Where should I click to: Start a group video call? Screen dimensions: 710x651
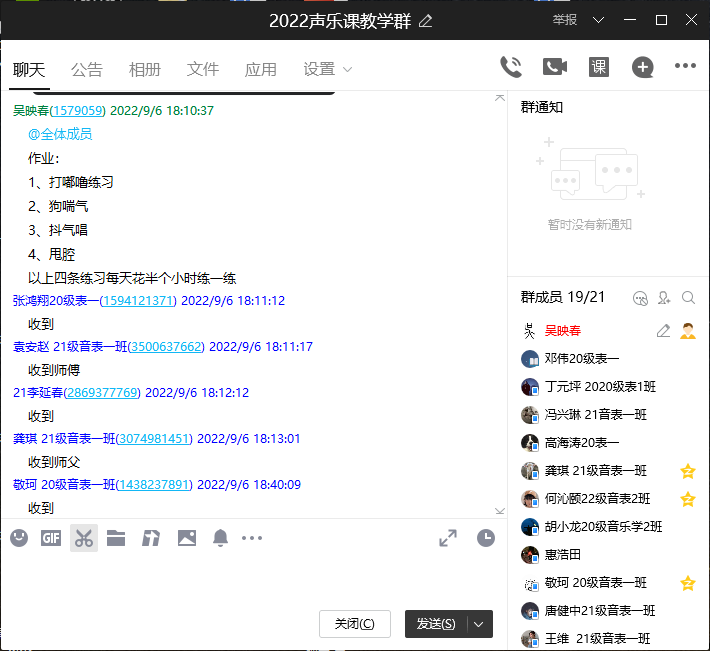tap(555, 67)
